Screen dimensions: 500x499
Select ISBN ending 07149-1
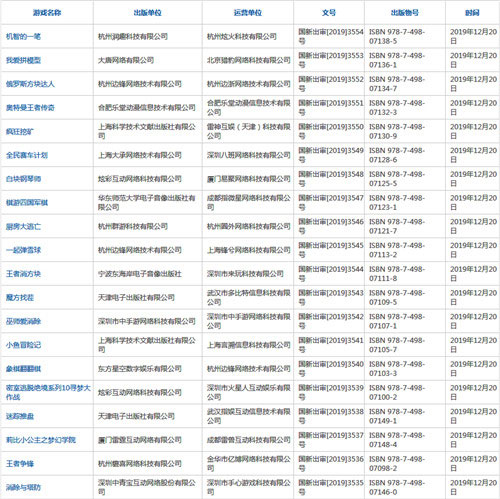click(397, 416)
